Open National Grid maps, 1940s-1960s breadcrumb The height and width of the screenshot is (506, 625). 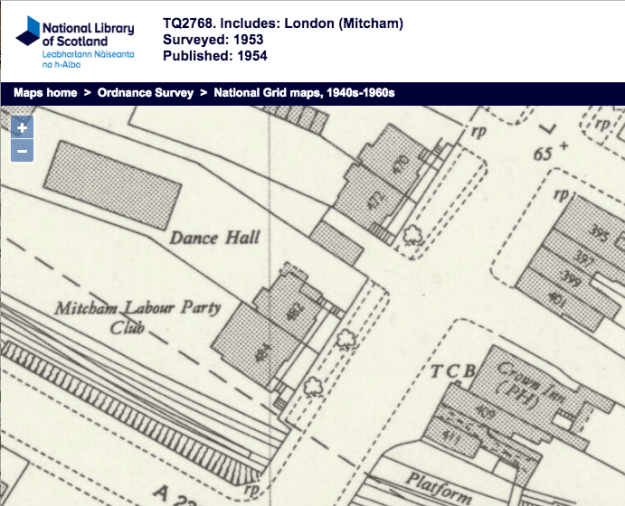[x=304, y=93]
